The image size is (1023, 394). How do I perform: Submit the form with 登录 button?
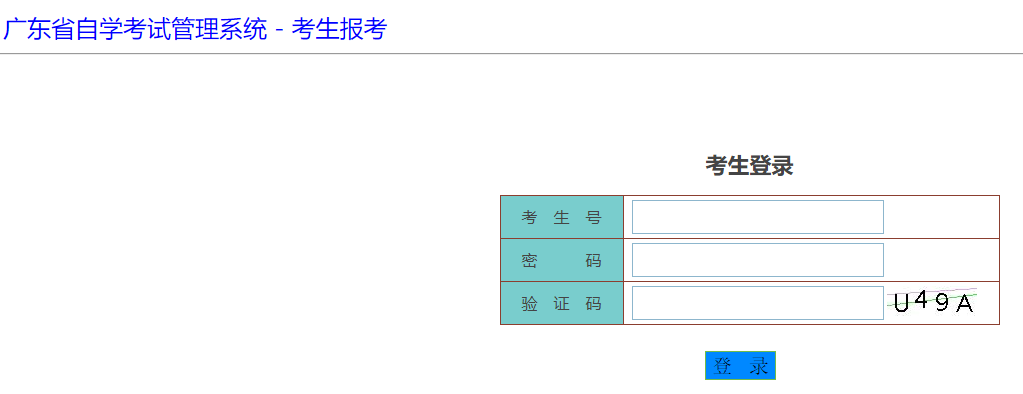coord(740,365)
